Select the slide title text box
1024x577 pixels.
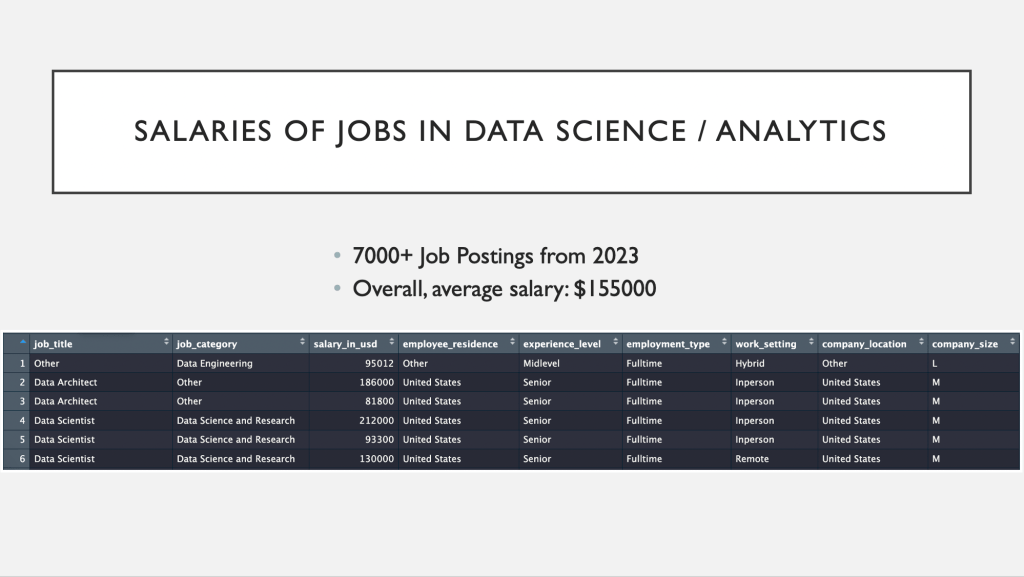(x=511, y=131)
